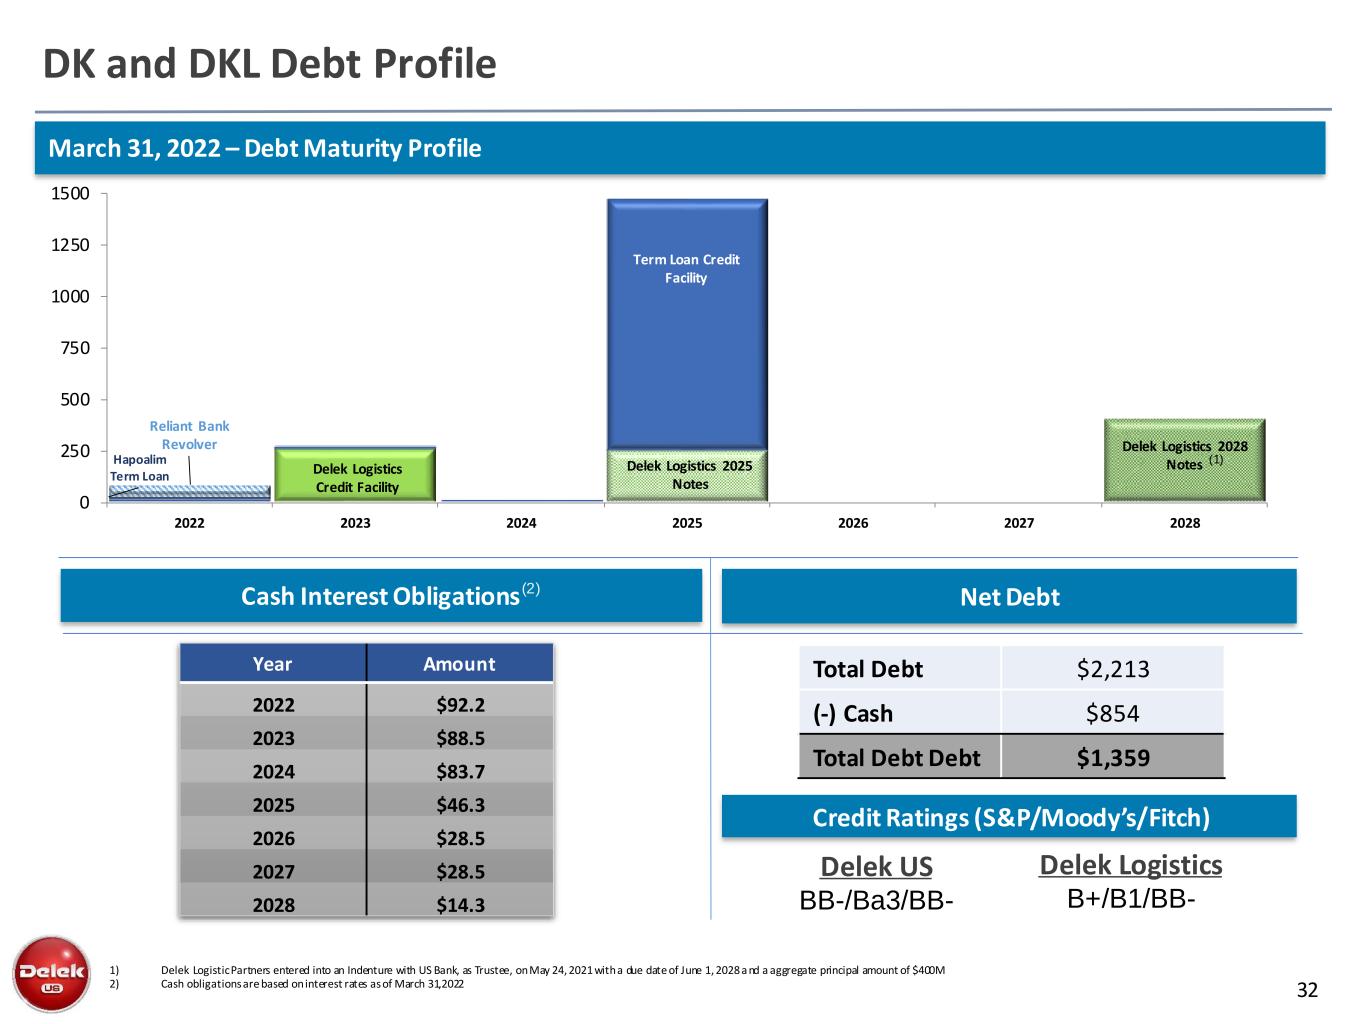This screenshot has height=1024, width=1365.
Task: Click the Net Debt header banner
Action: (x=1008, y=597)
